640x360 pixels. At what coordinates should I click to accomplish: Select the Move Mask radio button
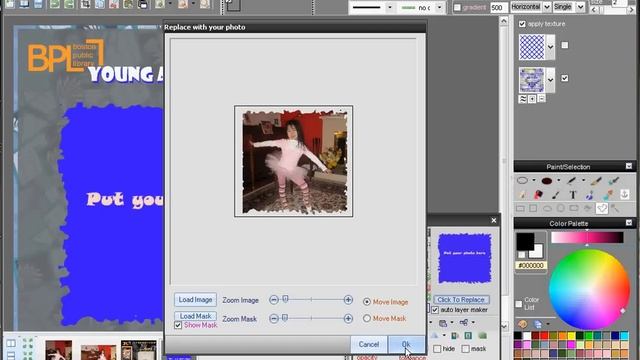click(x=367, y=318)
